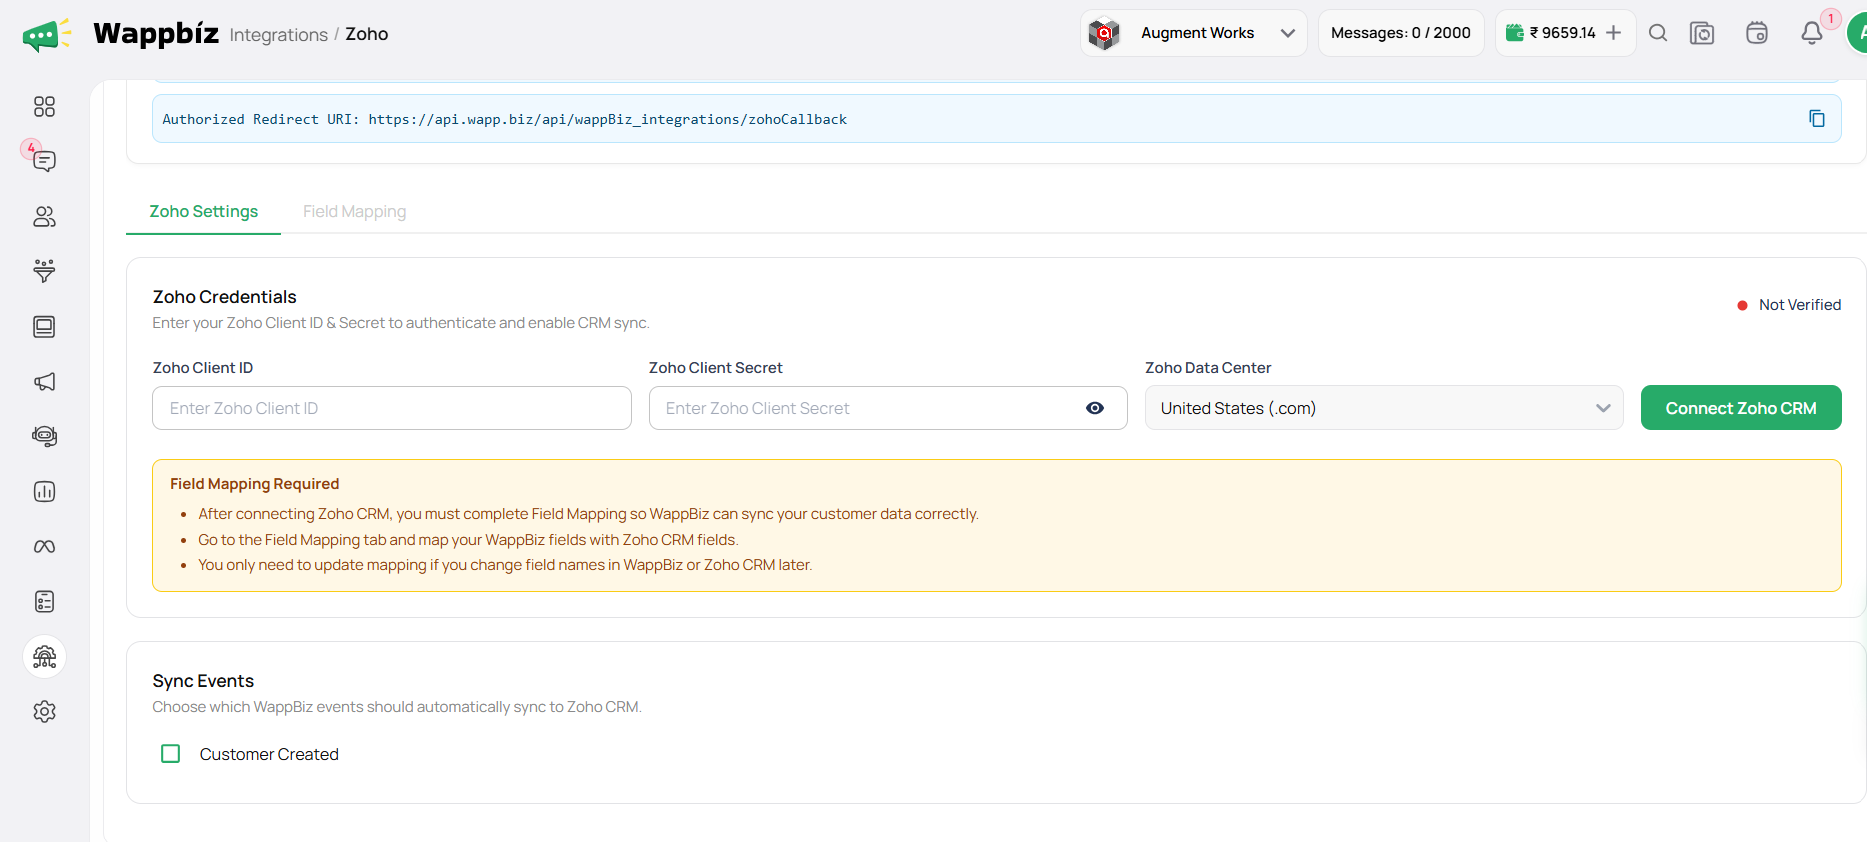Open the calendar schedule icon in header
Viewport: 1867px width, 842px height.
click(1757, 33)
